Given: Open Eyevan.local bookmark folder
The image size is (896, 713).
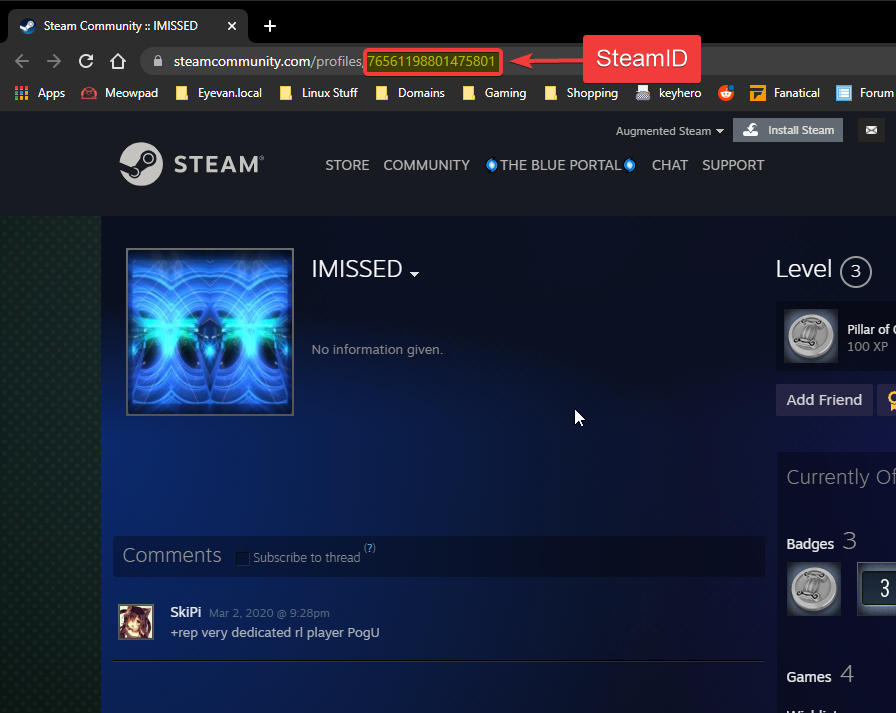Looking at the screenshot, I should pyautogui.click(x=219, y=93).
